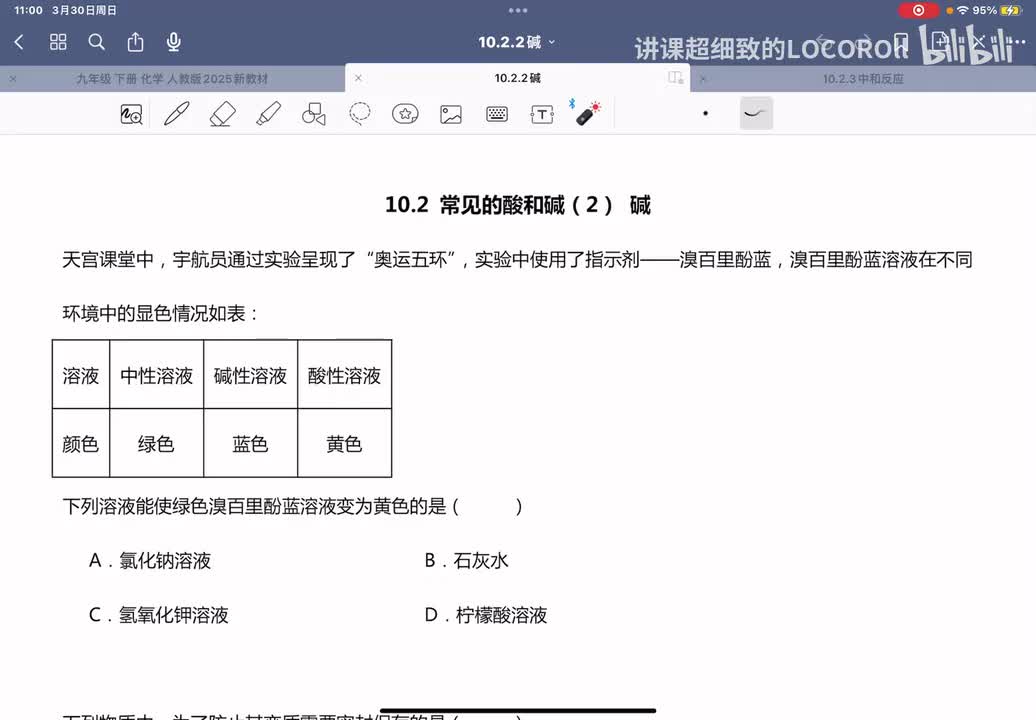
Task: Tap the table cell 溶液
Action: pos(81,376)
